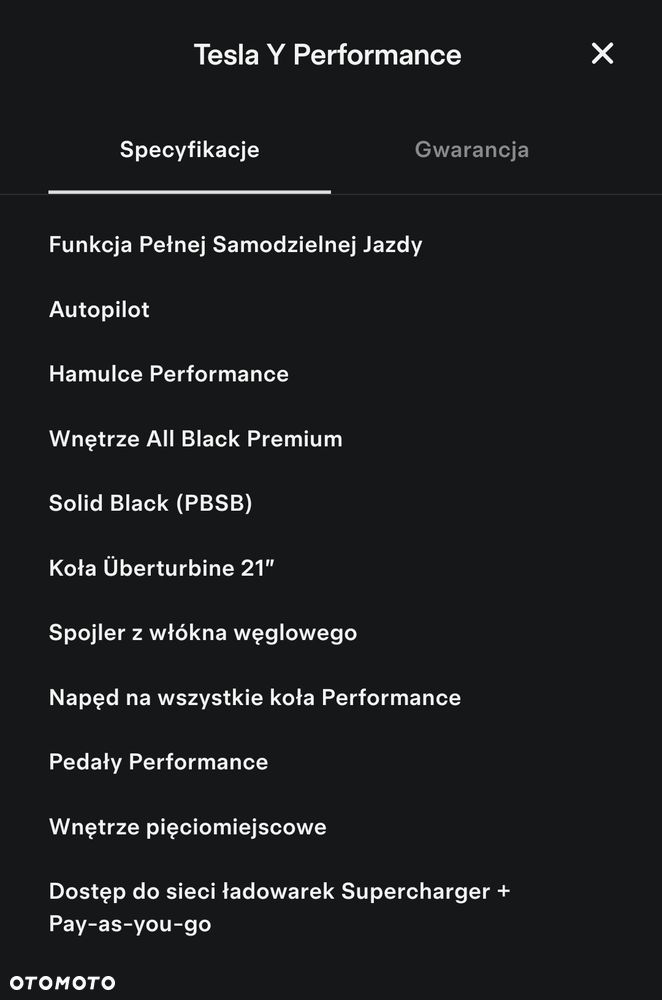The width and height of the screenshot is (662, 1000).
Task: Click the Hamulce Performance entry
Action: (168, 374)
